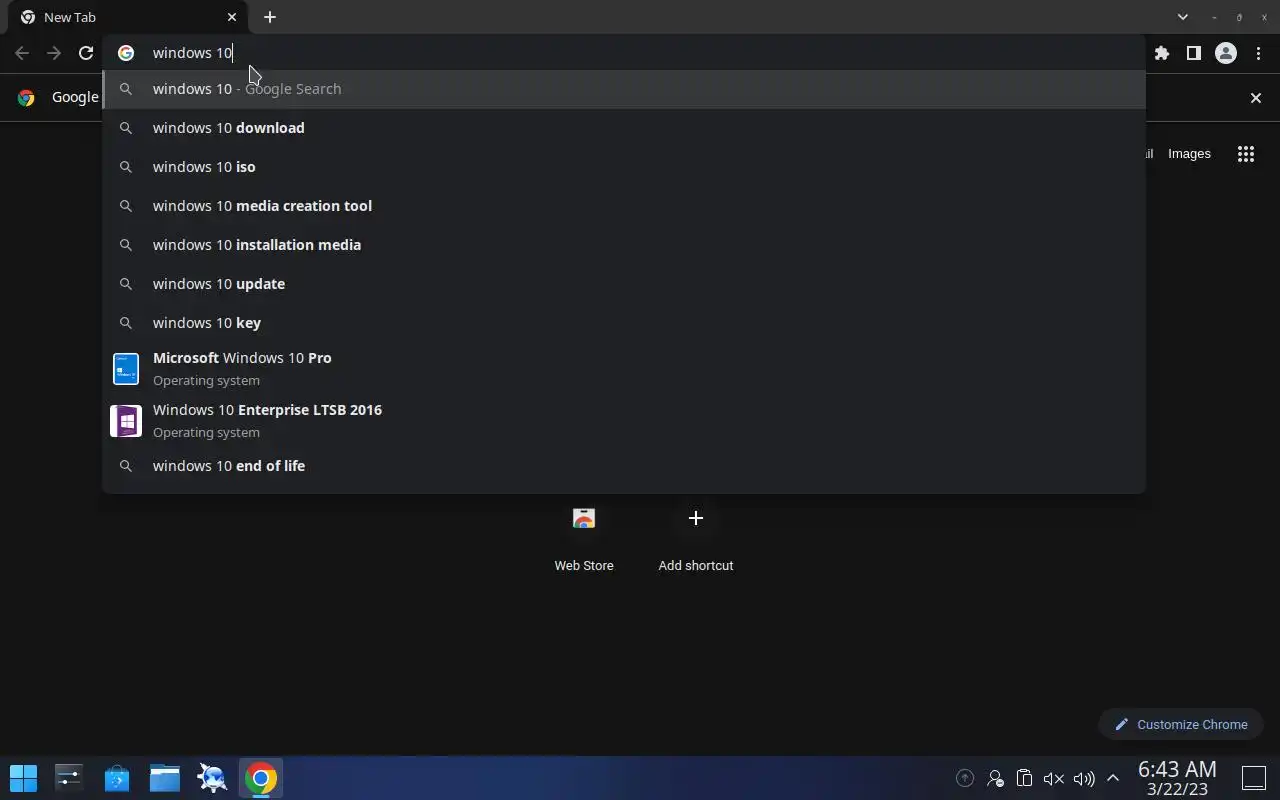Click the Add shortcut plus button
The width and height of the screenshot is (1280, 800).
click(696, 518)
